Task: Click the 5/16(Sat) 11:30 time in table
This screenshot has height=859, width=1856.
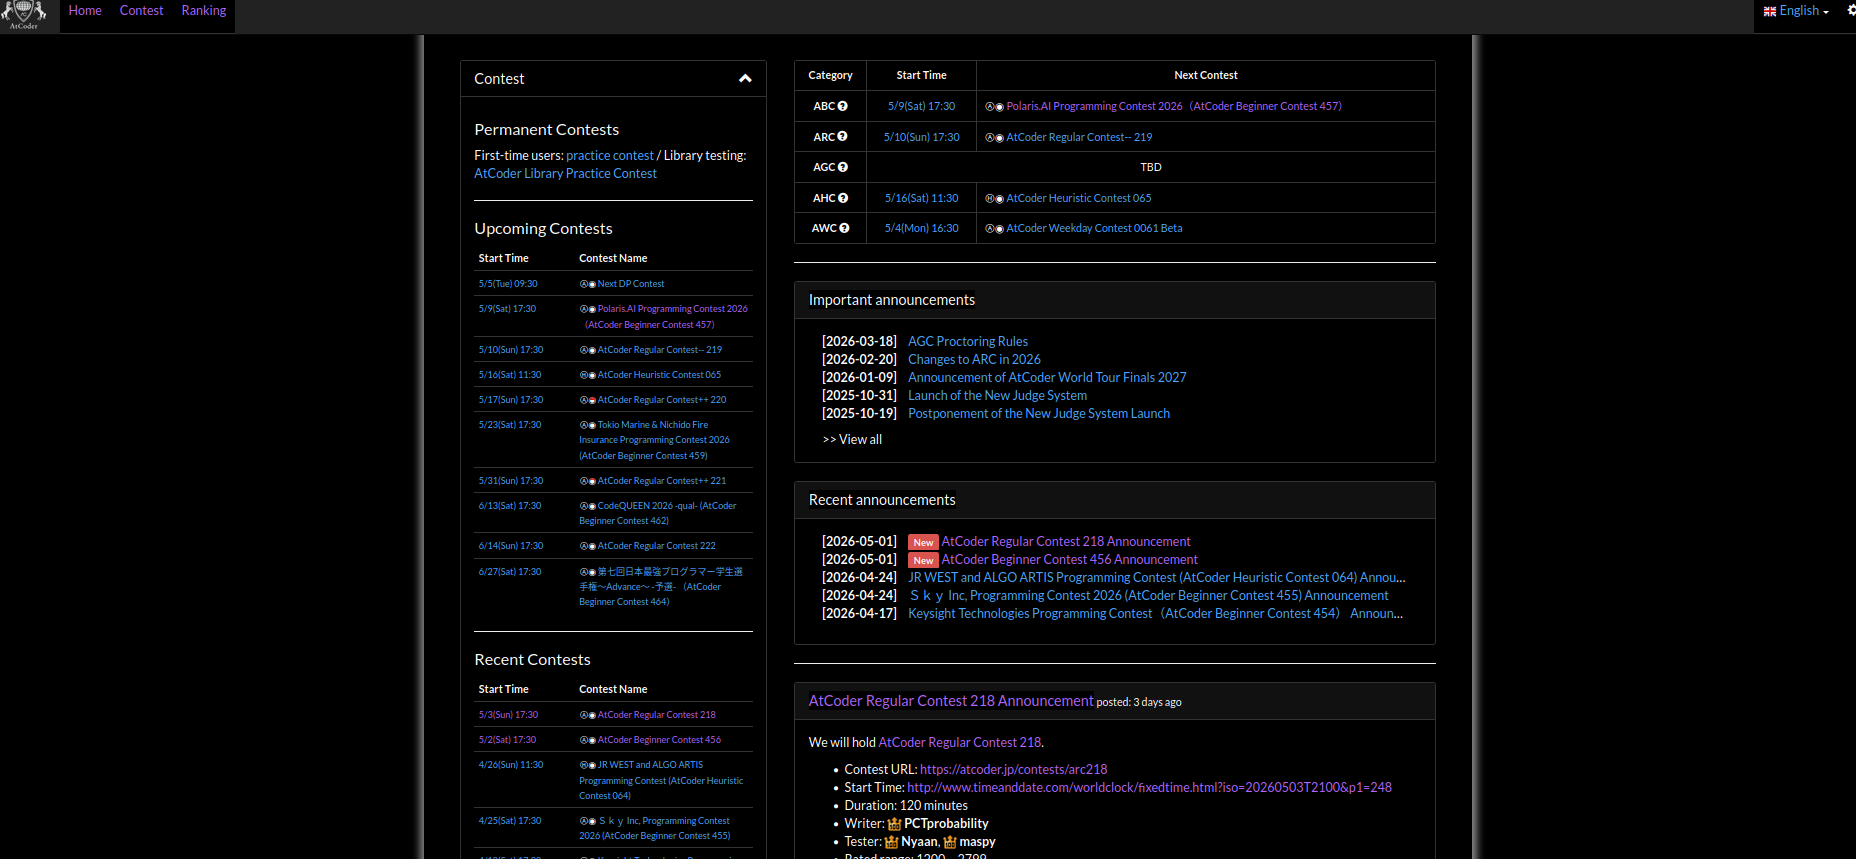Action: (x=921, y=198)
